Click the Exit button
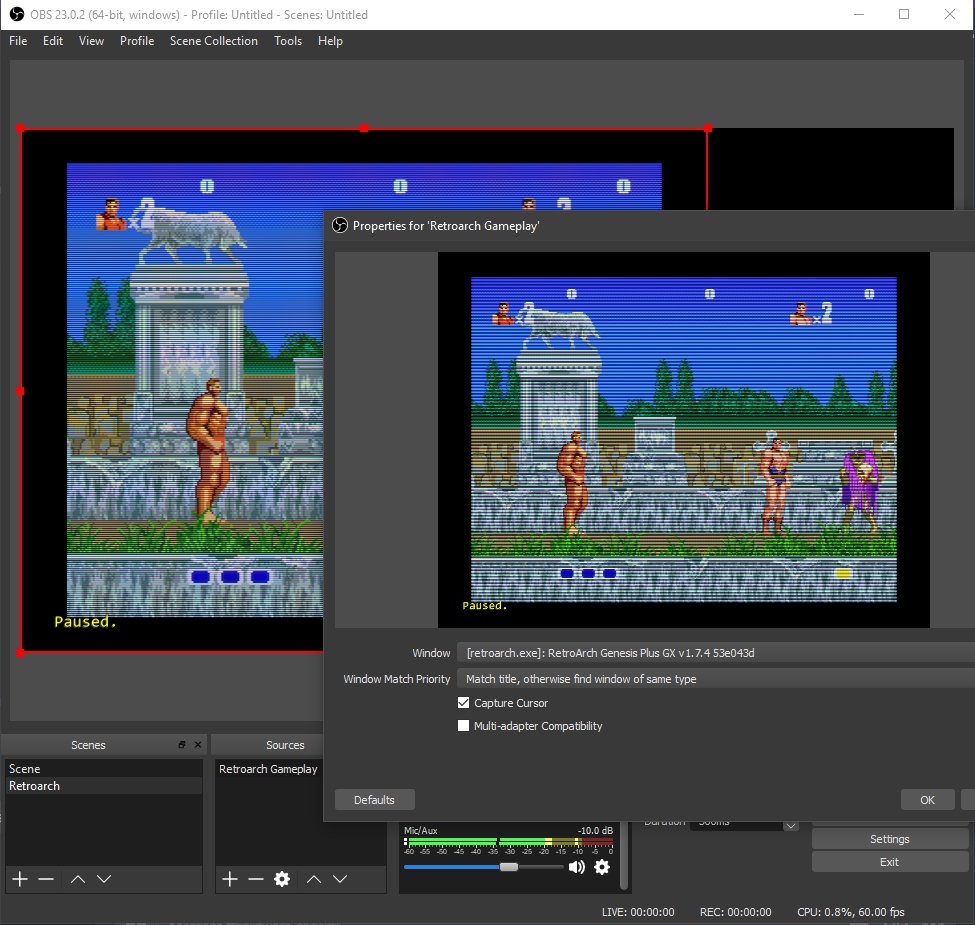The width and height of the screenshot is (975, 925). (x=890, y=862)
